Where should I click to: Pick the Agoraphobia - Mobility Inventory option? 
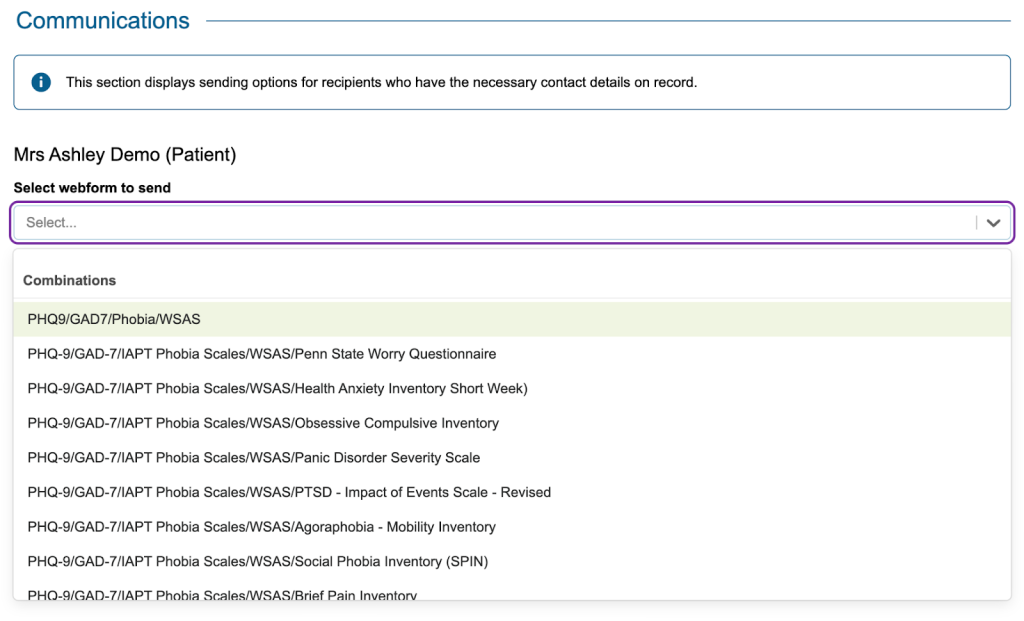(262, 527)
